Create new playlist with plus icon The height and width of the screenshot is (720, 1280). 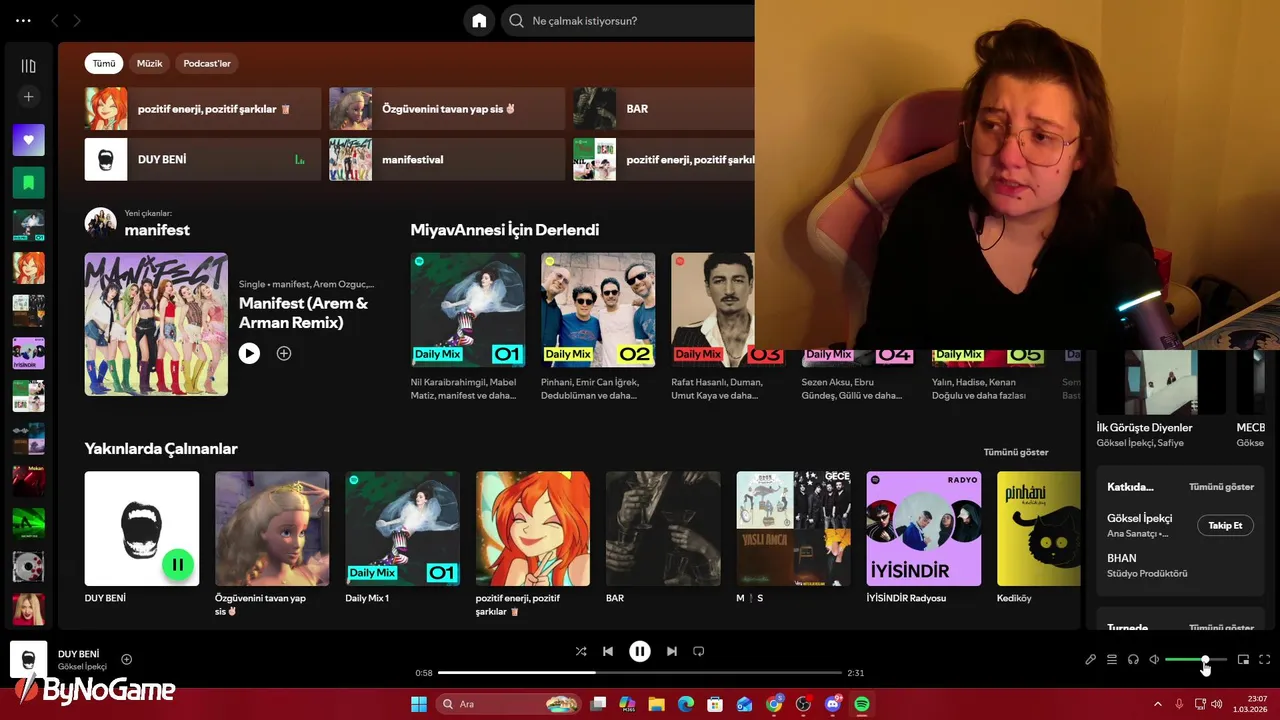click(28, 97)
